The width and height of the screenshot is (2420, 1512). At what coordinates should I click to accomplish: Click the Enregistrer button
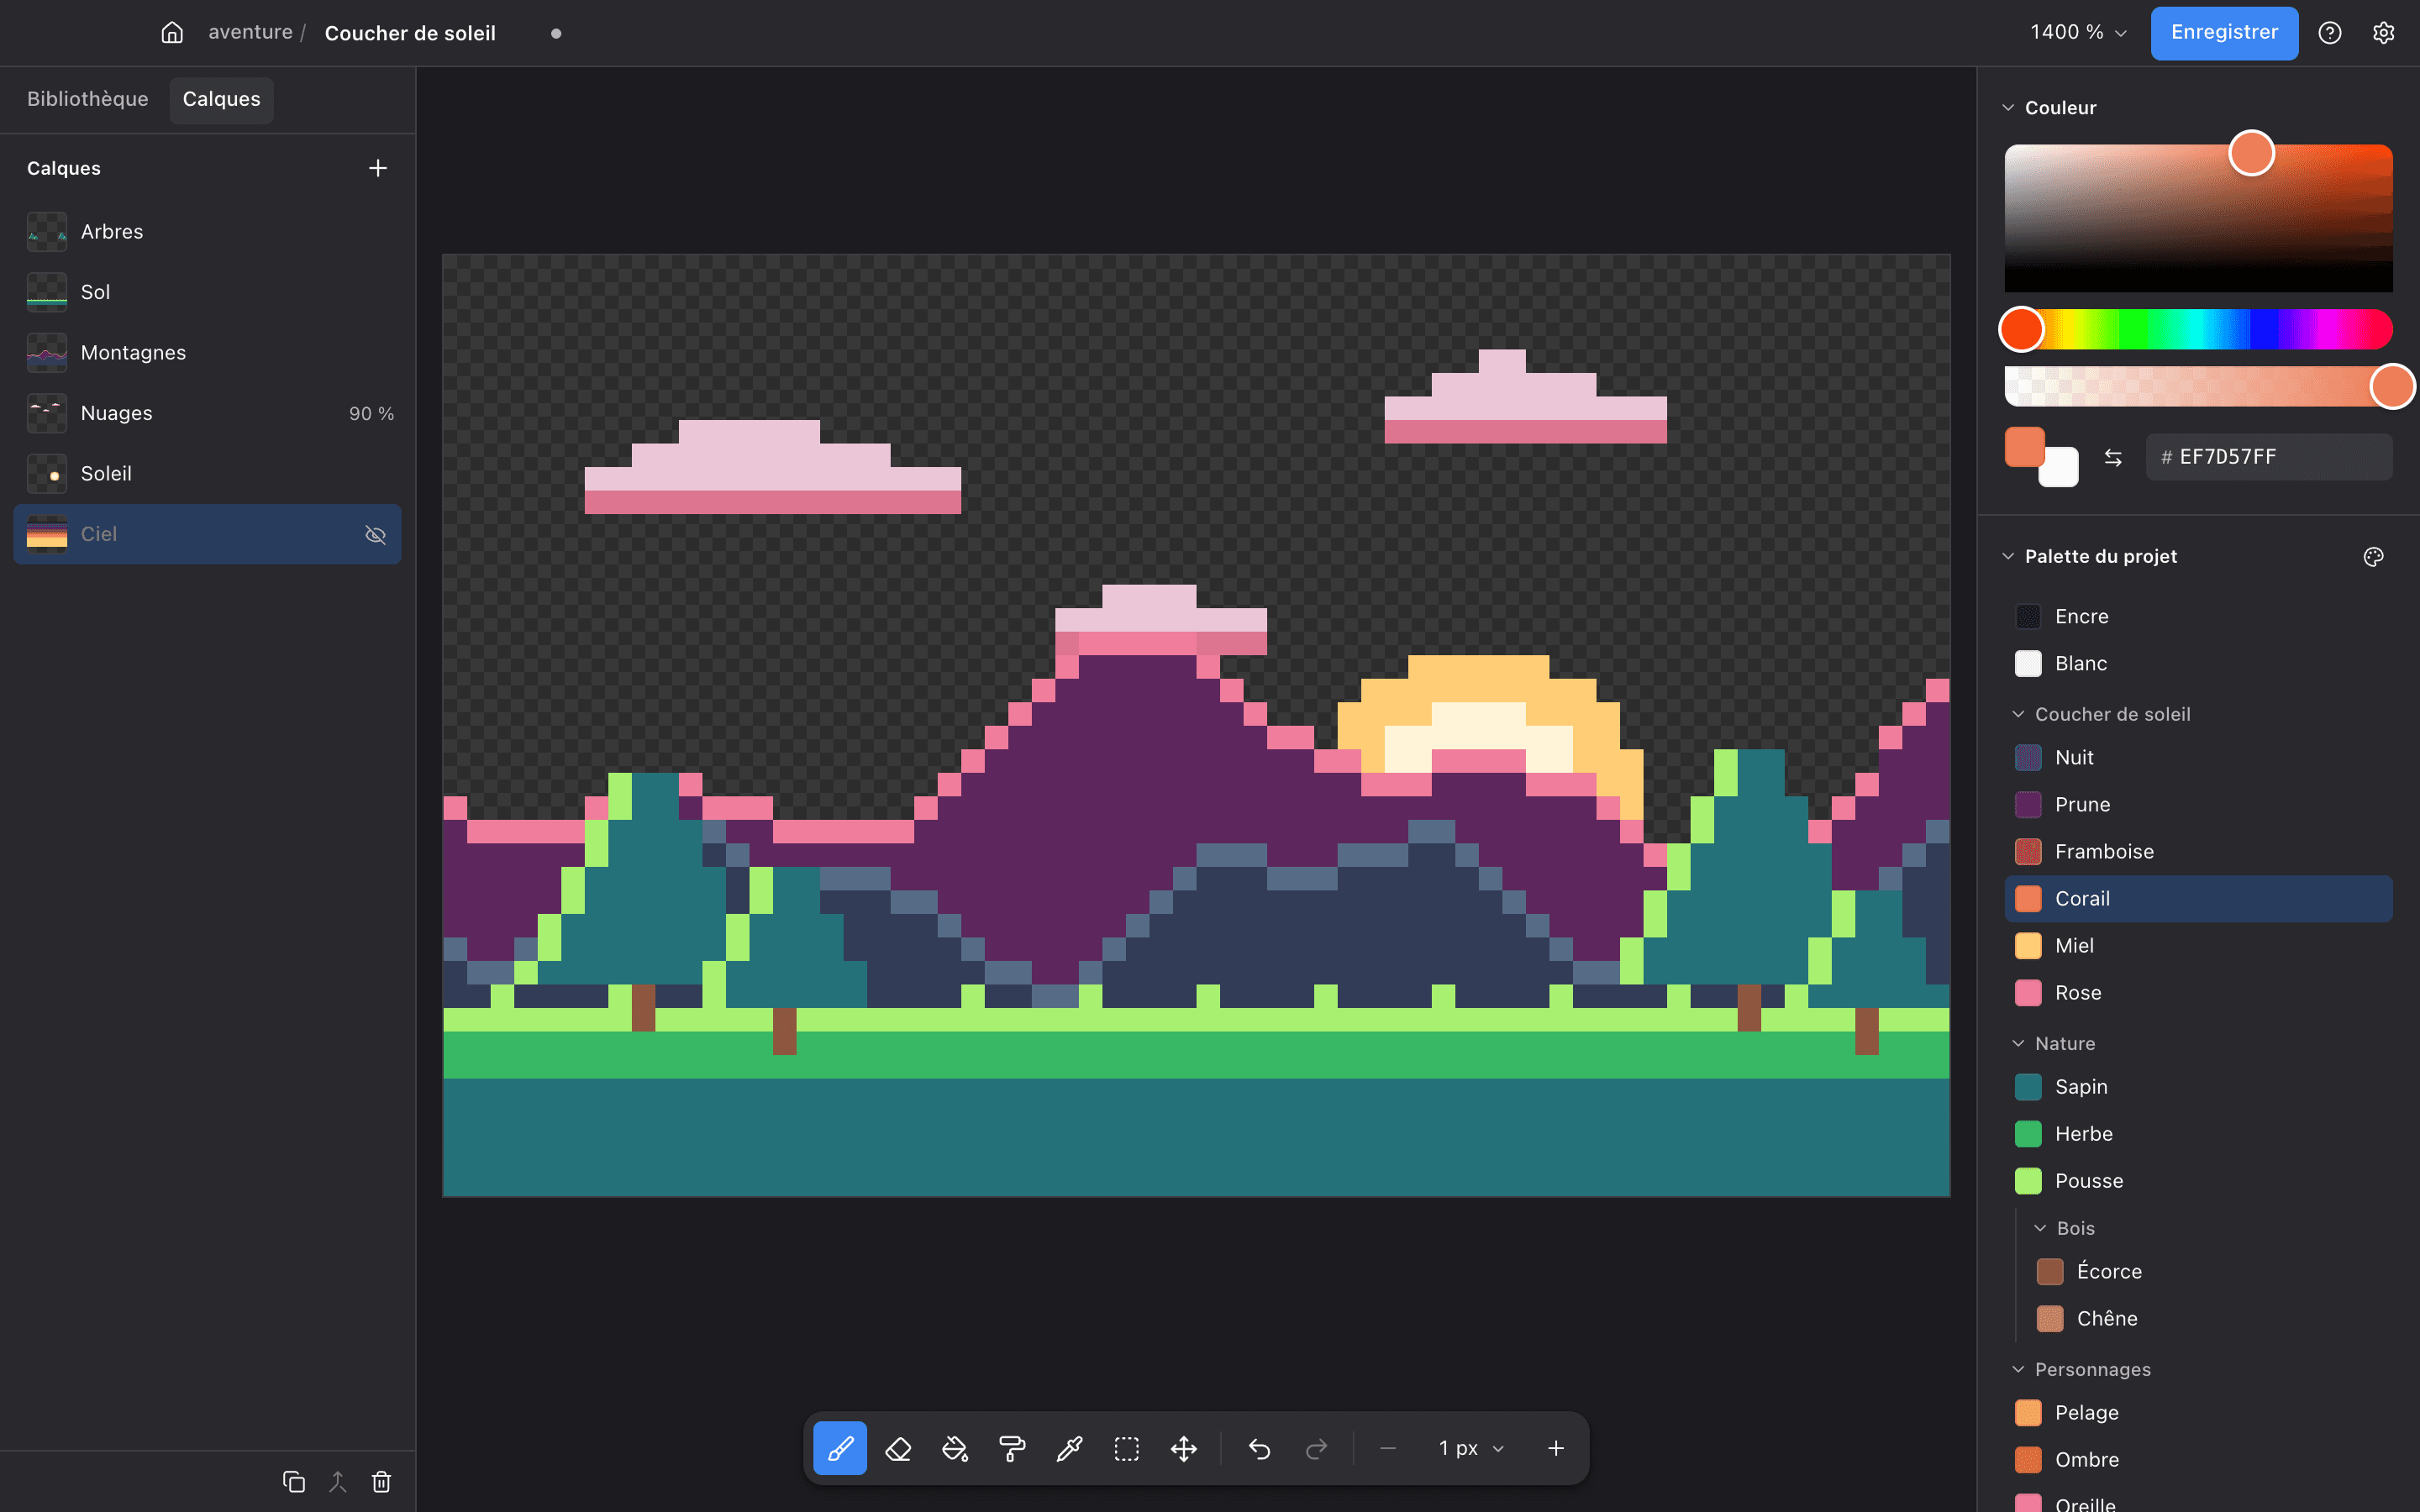point(2224,33)
